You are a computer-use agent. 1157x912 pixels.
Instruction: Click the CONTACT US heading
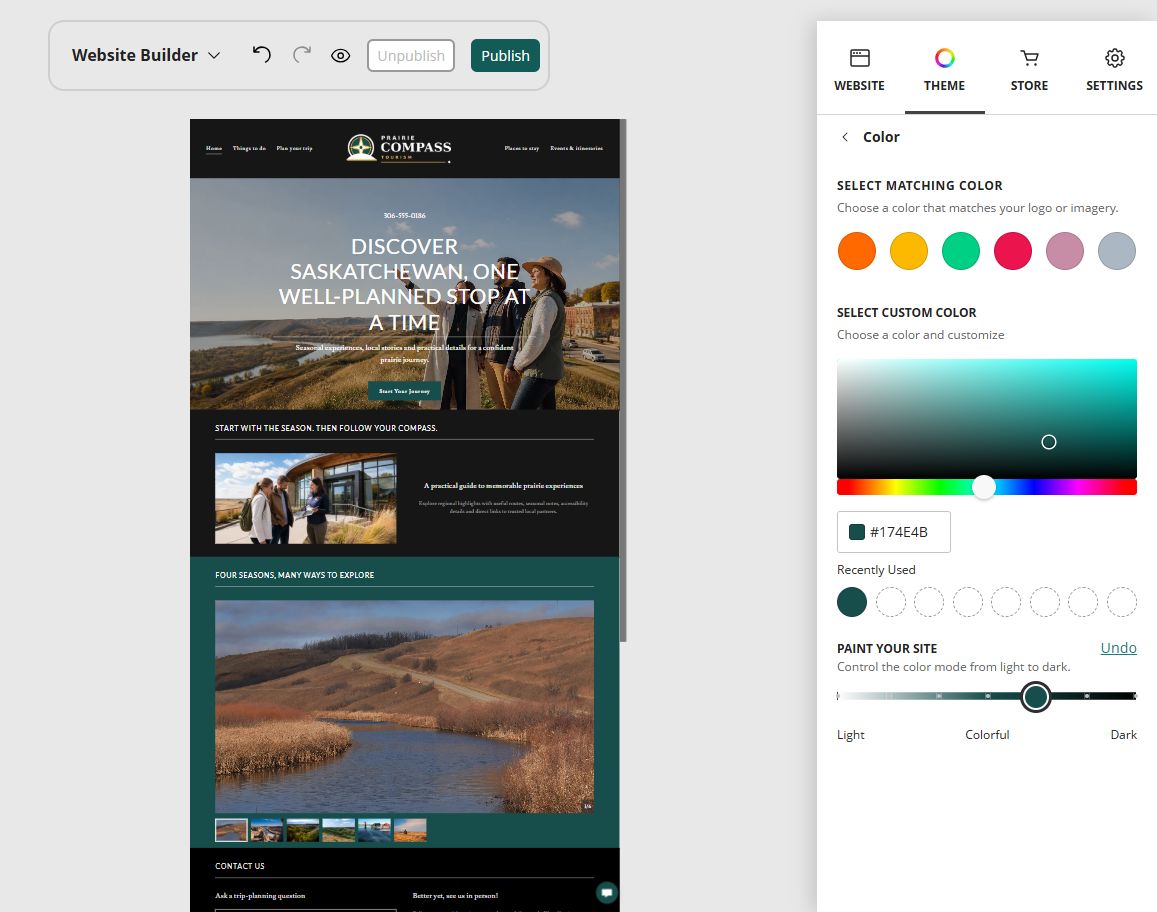pos(240,866)
